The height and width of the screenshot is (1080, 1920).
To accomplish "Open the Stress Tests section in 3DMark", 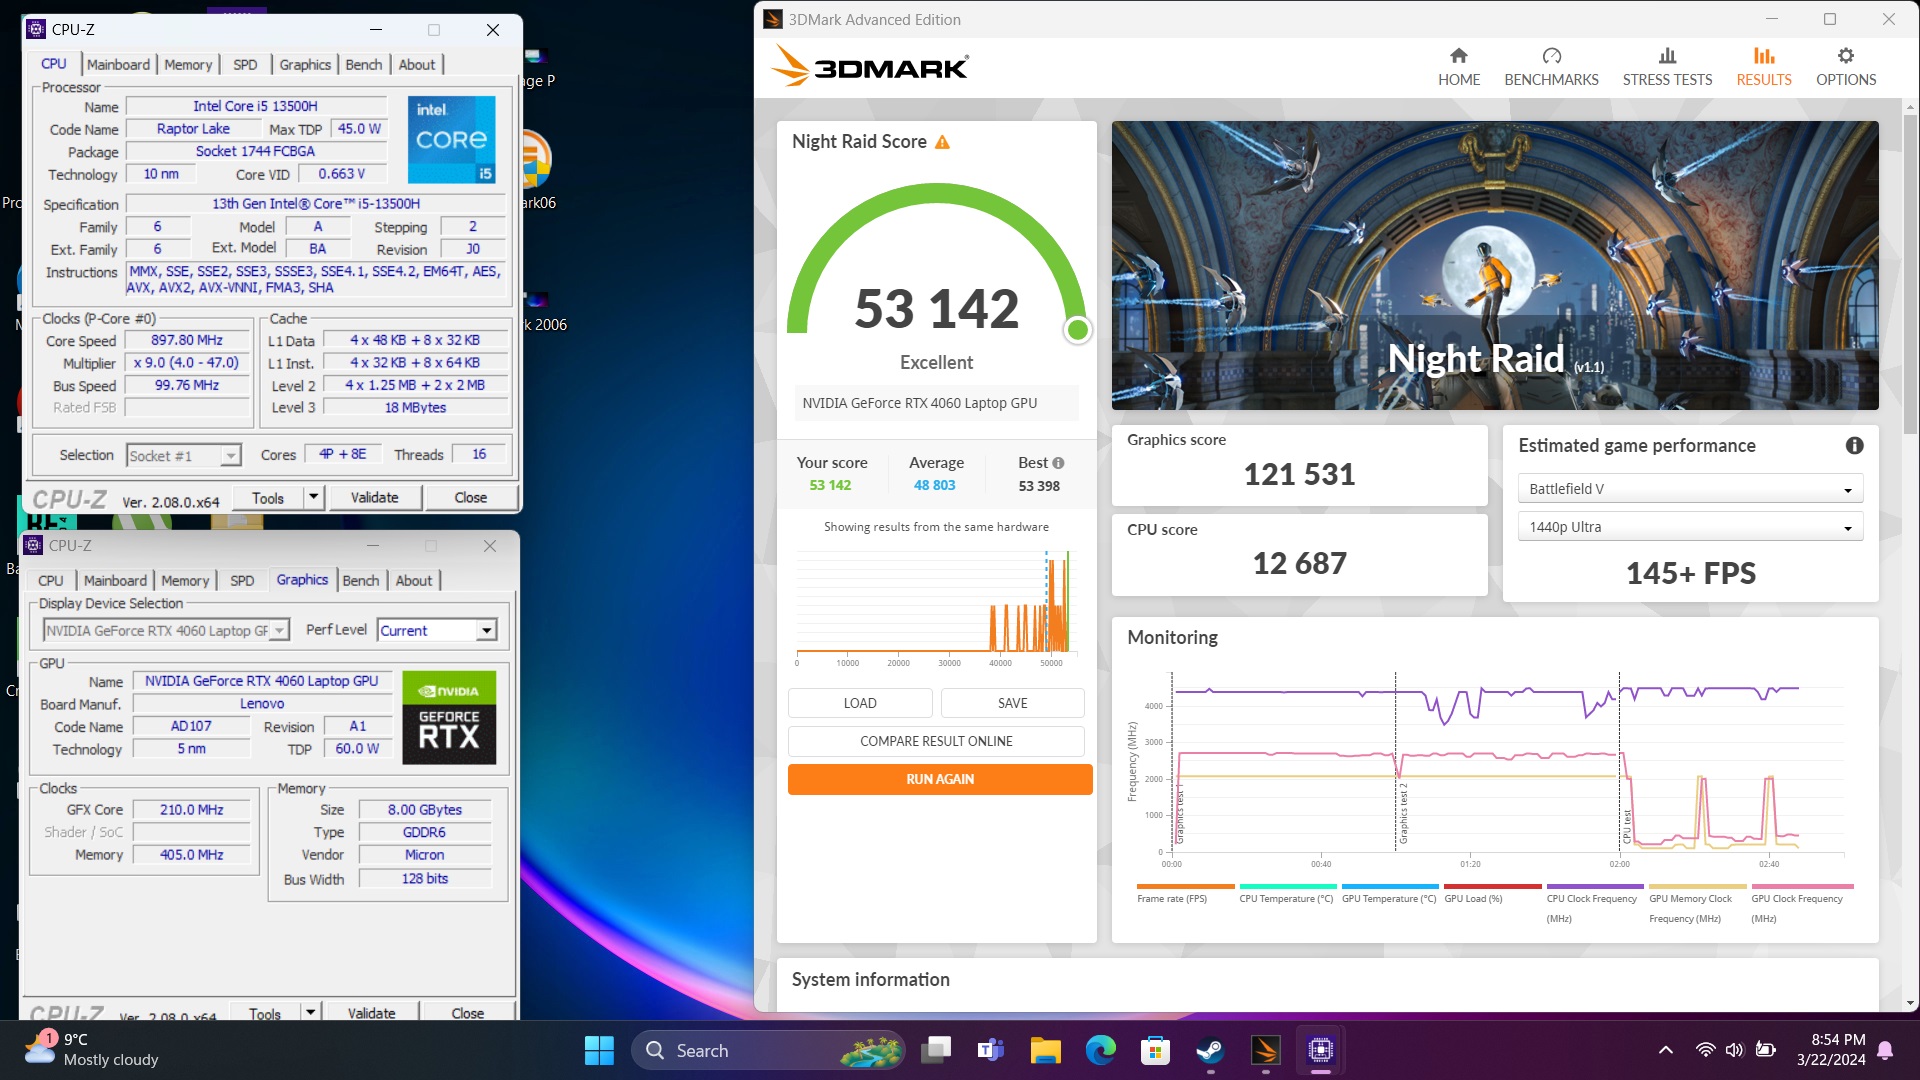I will coord(1667,67).
